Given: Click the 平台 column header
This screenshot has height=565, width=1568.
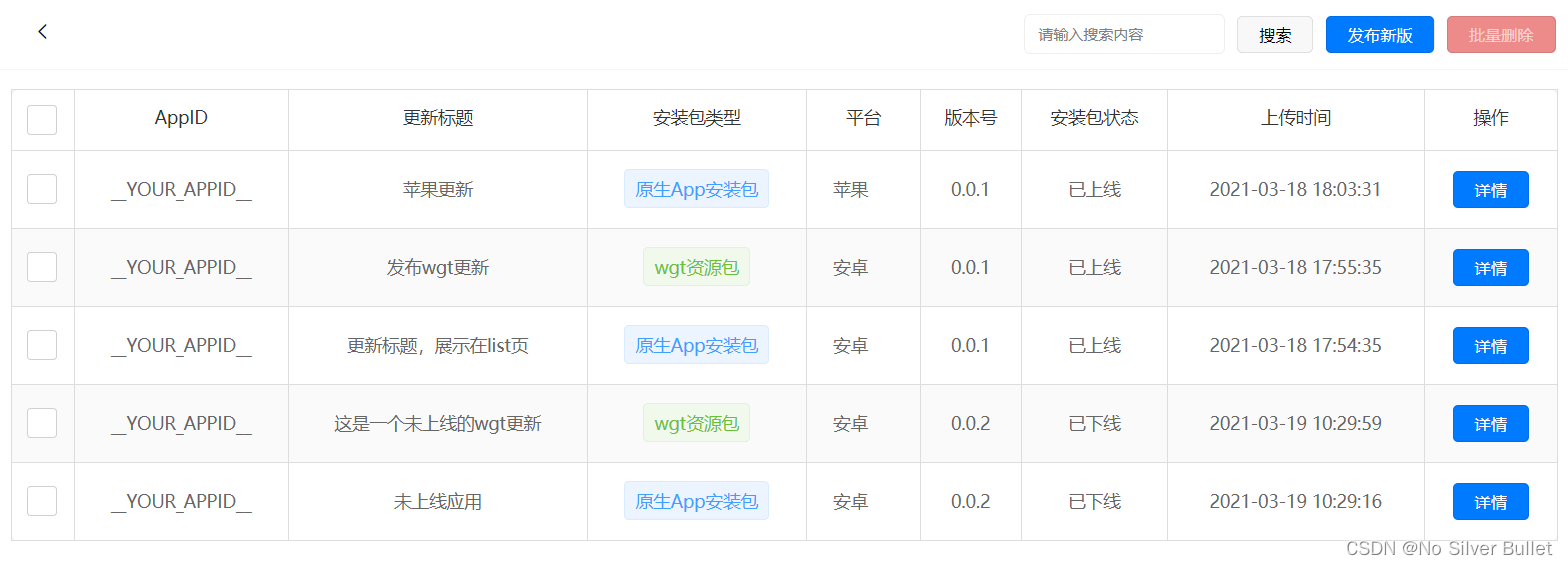Looking at the screenshot, I should 863,118.
